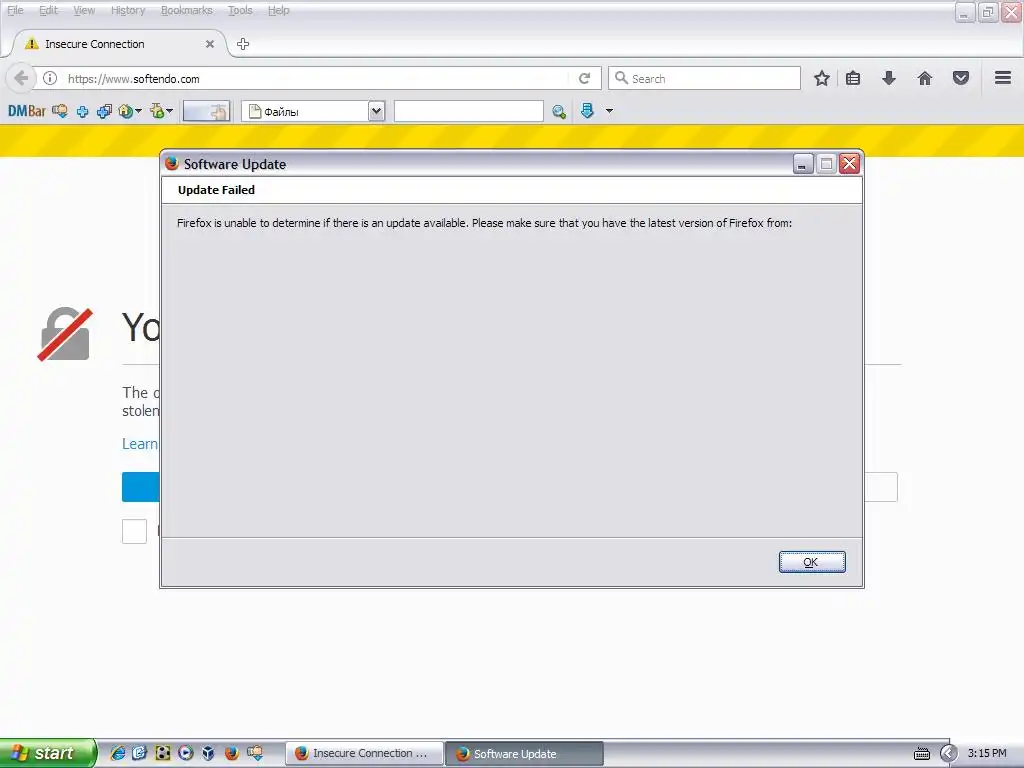Launch VirtualBox cube icon in quick launch
This screenshot has width=1024, height=768.
208,753
